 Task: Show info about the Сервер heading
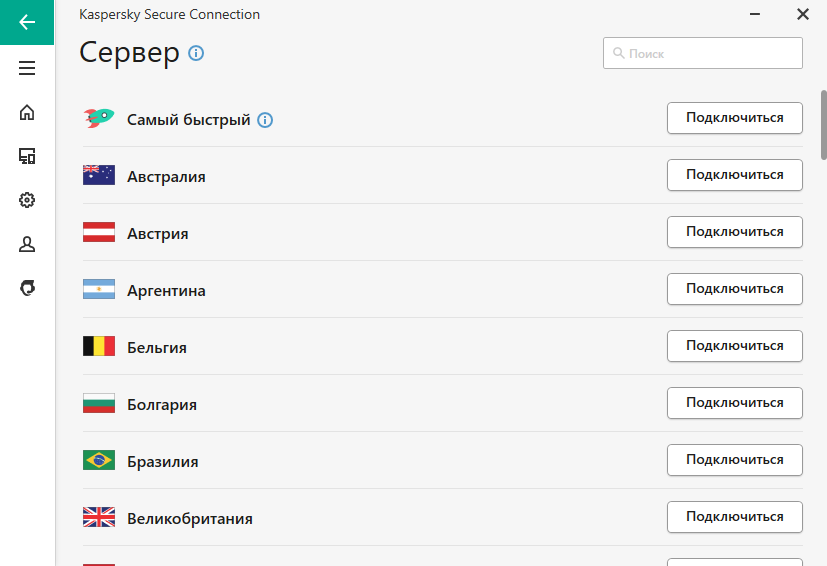[196, 53]
